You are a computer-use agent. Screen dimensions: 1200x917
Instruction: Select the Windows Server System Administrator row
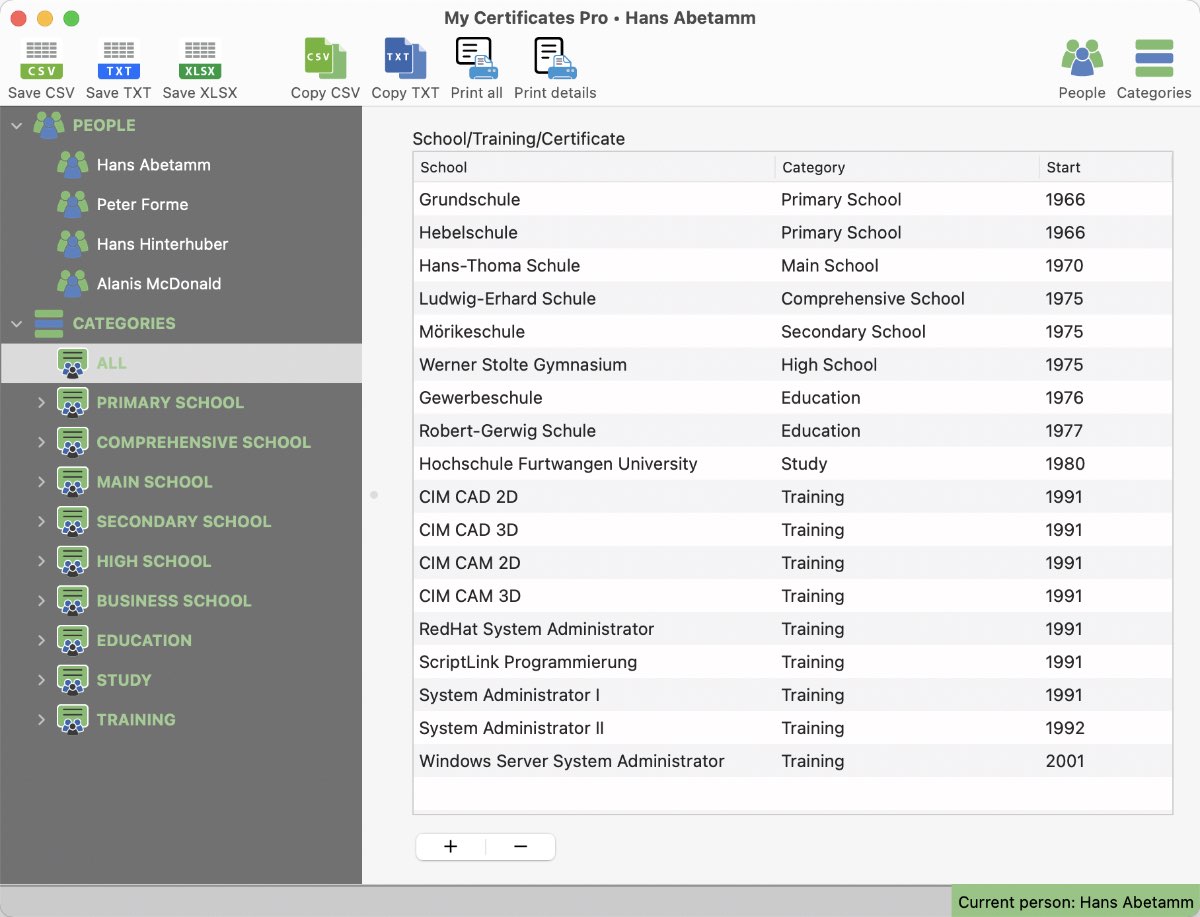click(x=792, y=760)
